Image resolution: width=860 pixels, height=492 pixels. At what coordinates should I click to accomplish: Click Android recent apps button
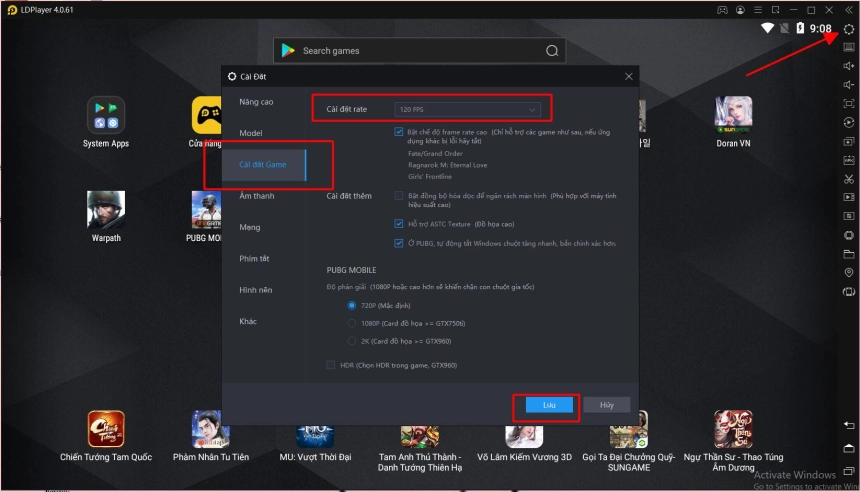click(848, 471)
